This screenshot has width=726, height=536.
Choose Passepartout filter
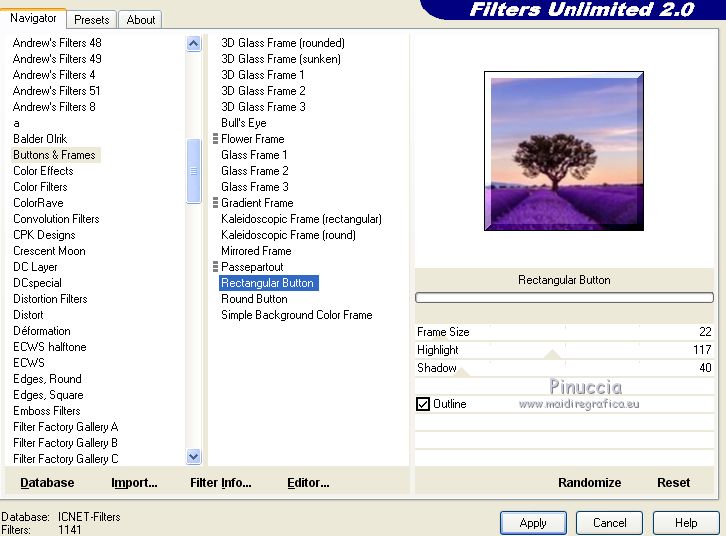[252, 267]
